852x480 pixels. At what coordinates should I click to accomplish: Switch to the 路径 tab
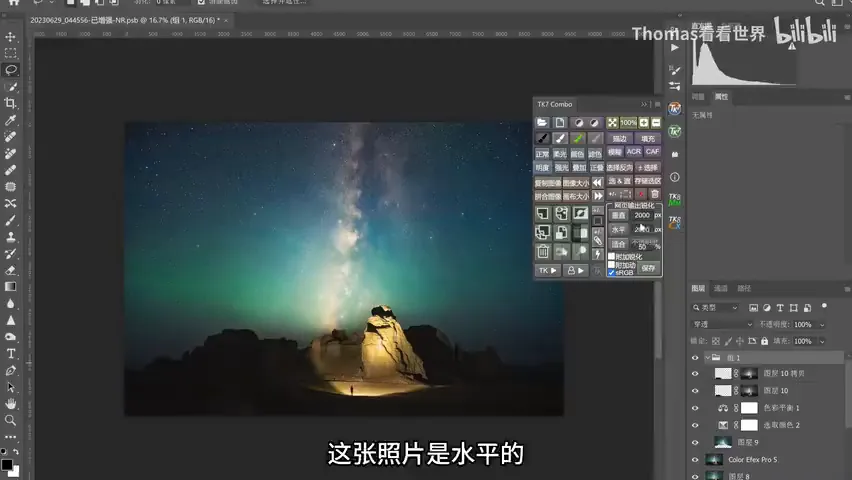coord(744,288)
